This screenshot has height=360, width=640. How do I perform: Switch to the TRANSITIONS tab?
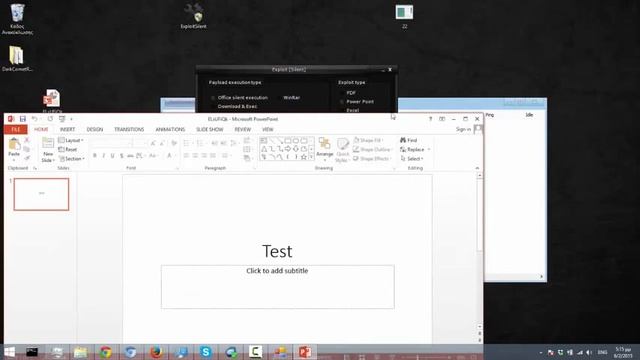(x=129, y=129)
